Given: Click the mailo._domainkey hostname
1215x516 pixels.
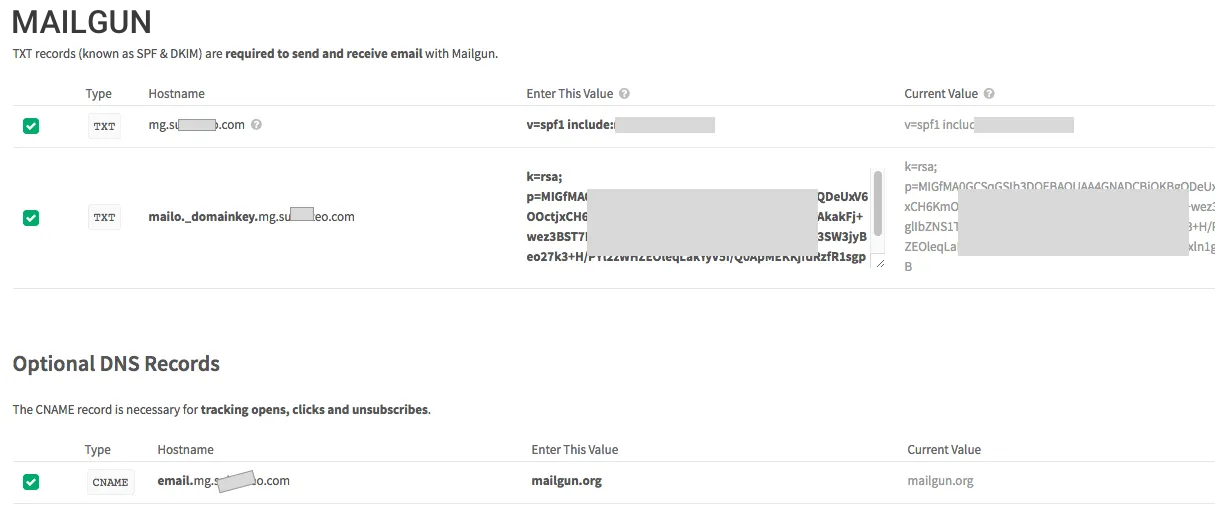Looking at the screenshot, I should [250, 216].
